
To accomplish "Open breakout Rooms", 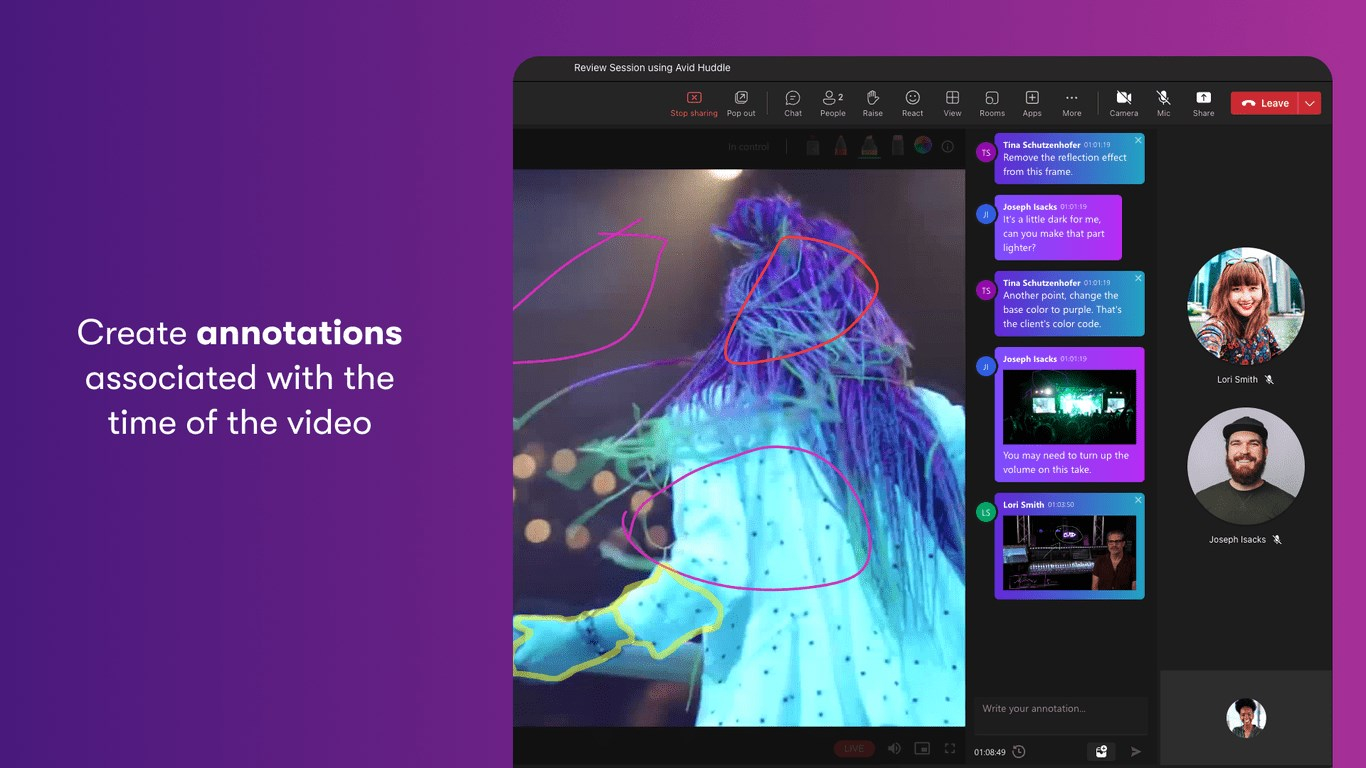I will tap(991, 103).
